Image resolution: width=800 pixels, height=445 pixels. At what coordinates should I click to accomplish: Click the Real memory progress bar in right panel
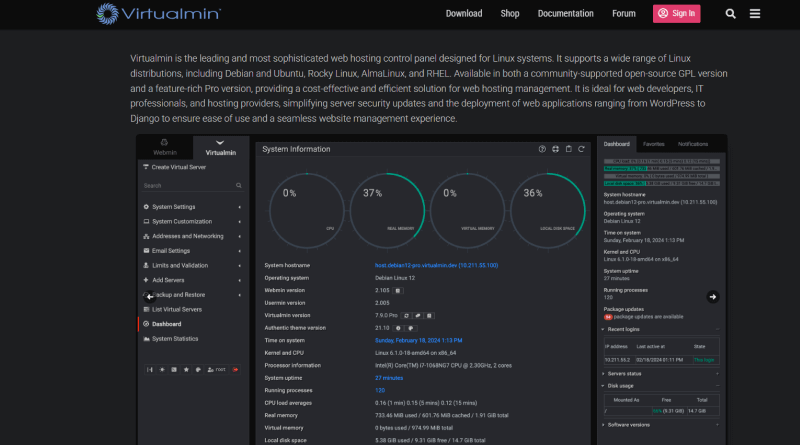tap(661, 169)
